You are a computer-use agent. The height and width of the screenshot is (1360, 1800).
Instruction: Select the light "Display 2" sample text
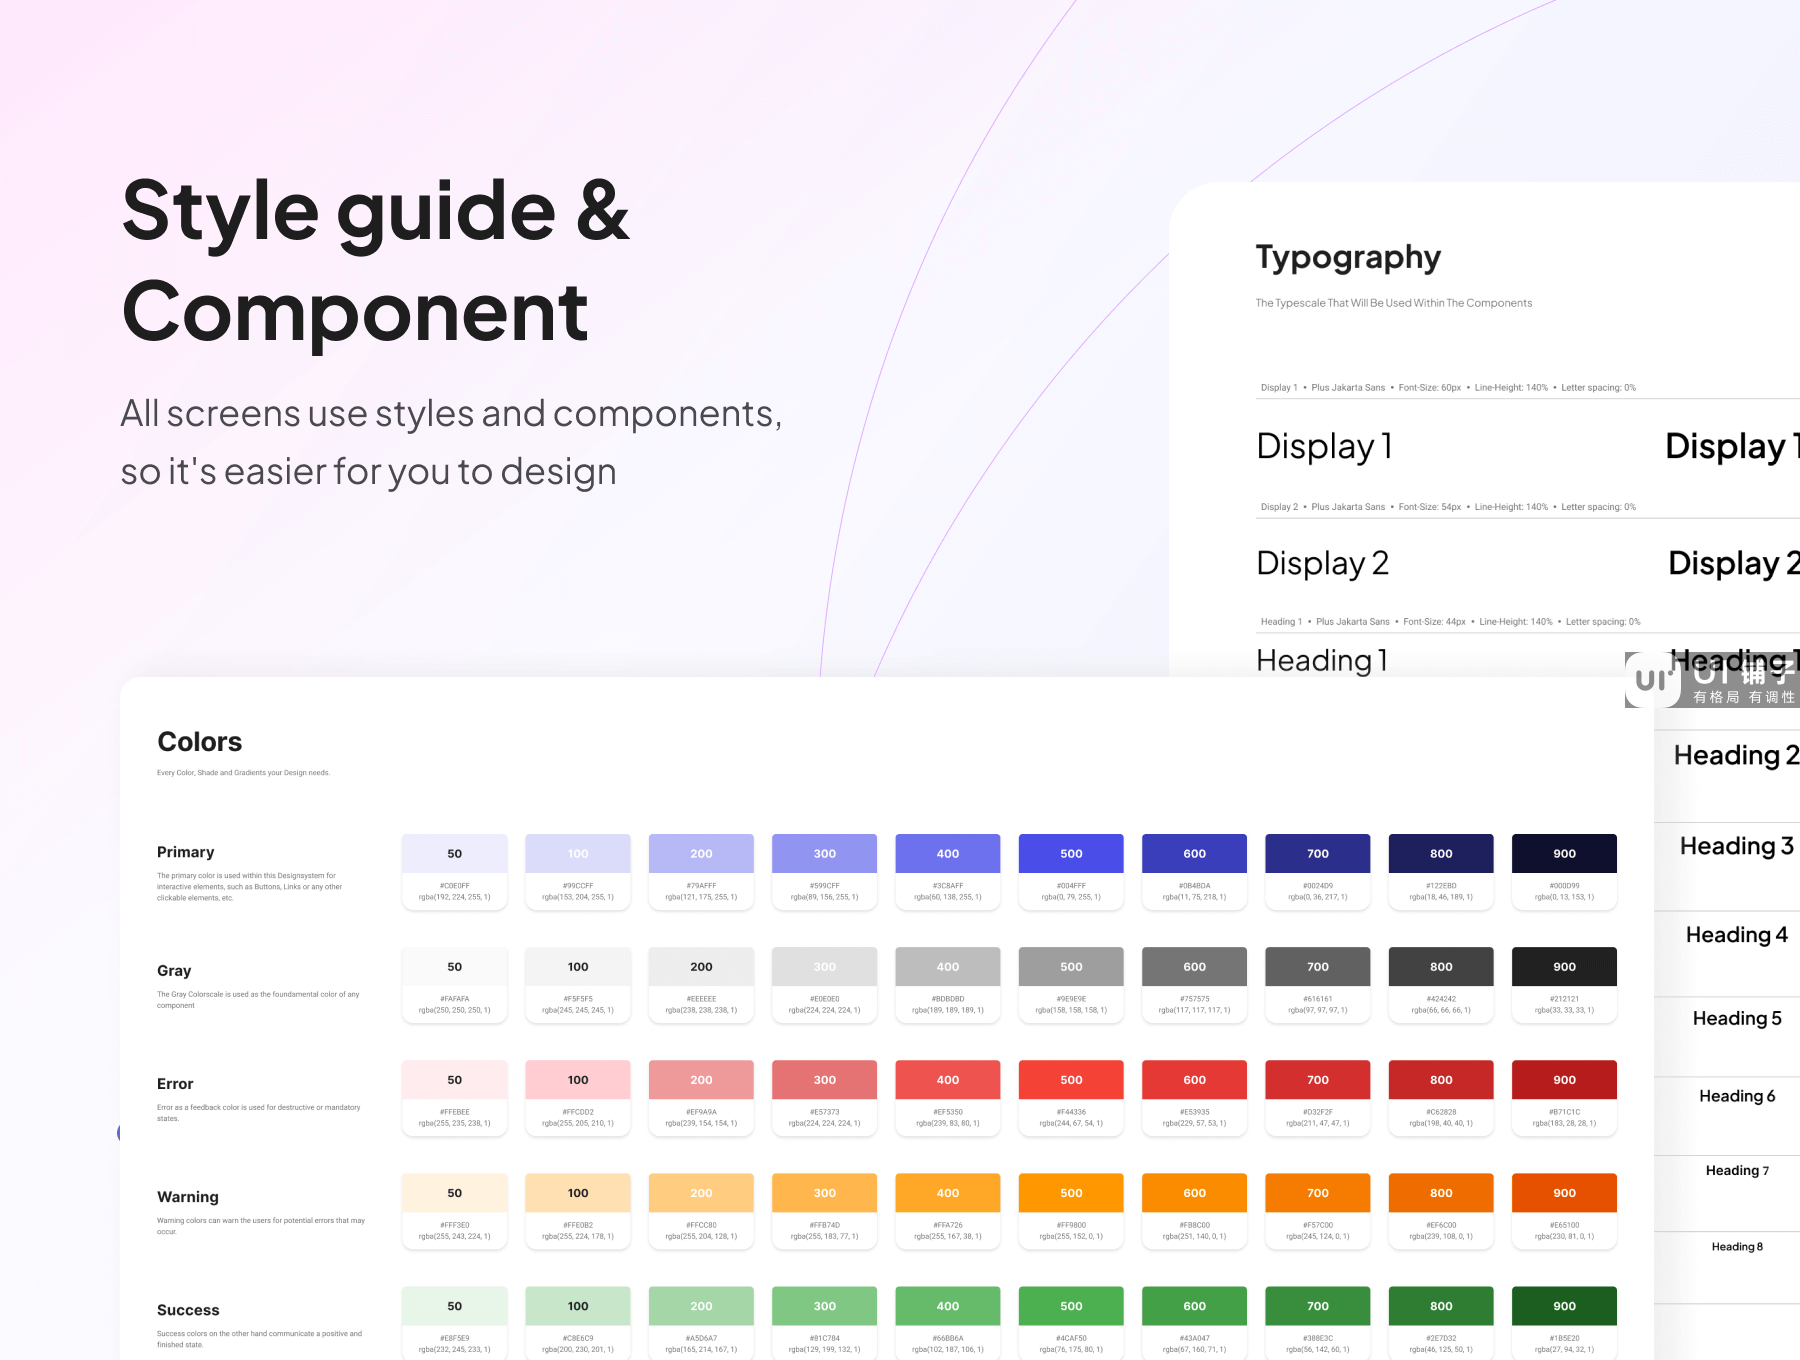(1322, 564)
